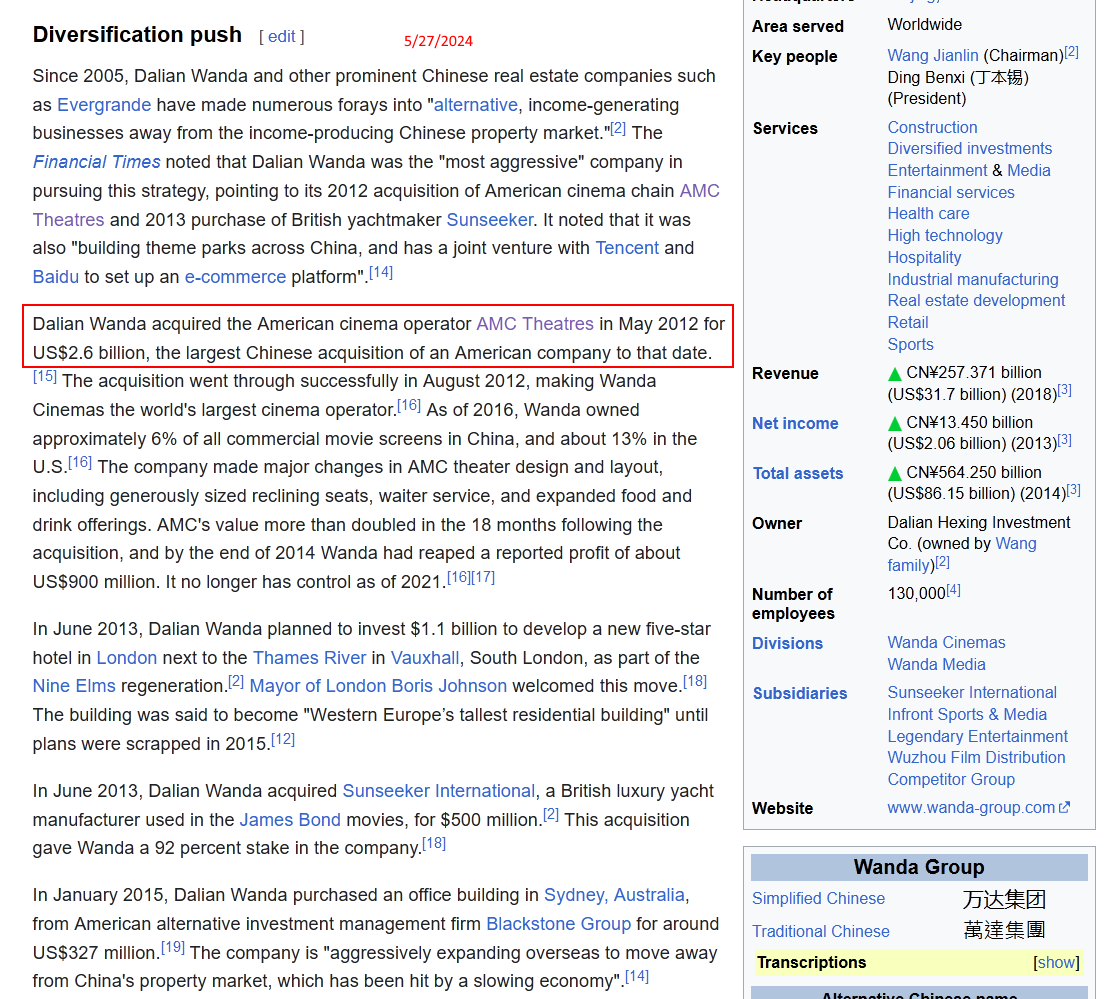This screenshot has height=999, width=1104.
Task: Jump to citation [19]
Action: [x=172, y=948]
